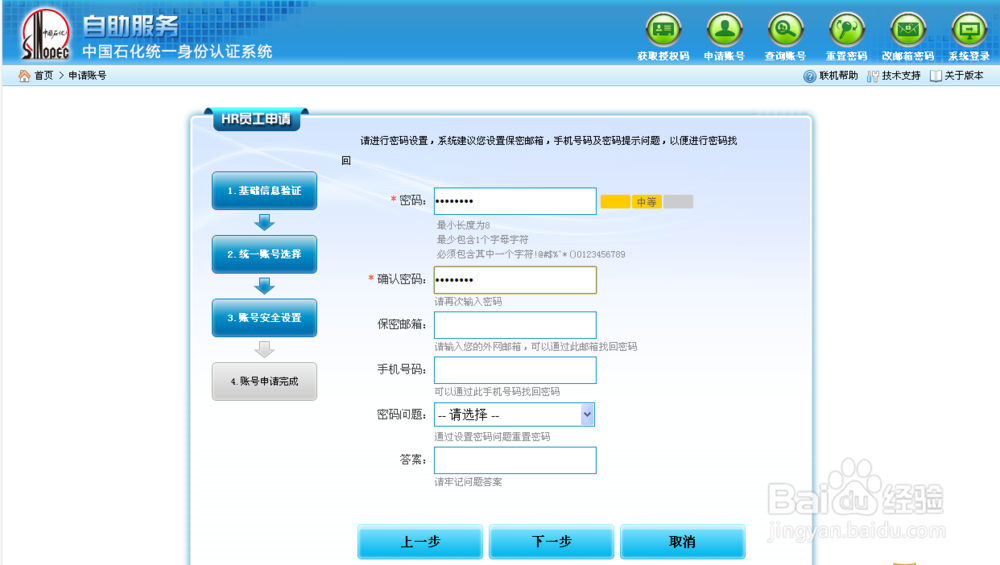Click the 技术支持 tools icon

point(872,76)
